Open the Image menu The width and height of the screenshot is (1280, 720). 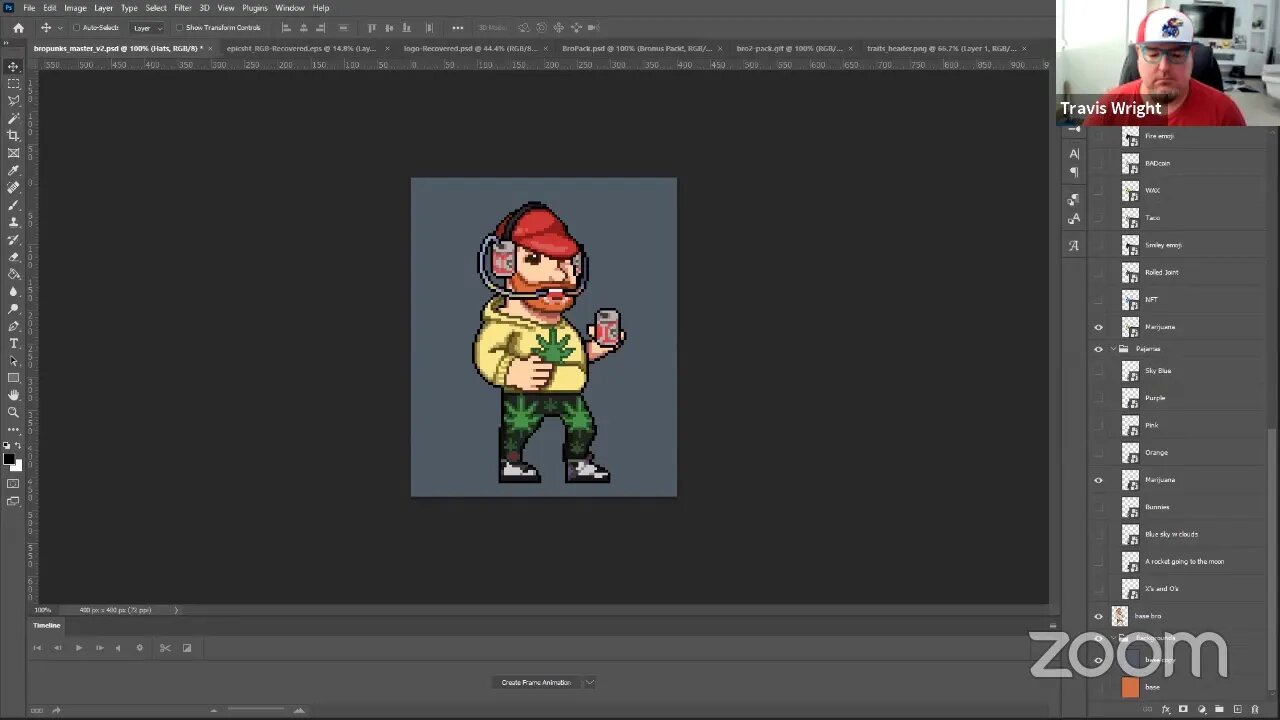tap(75, 8)
